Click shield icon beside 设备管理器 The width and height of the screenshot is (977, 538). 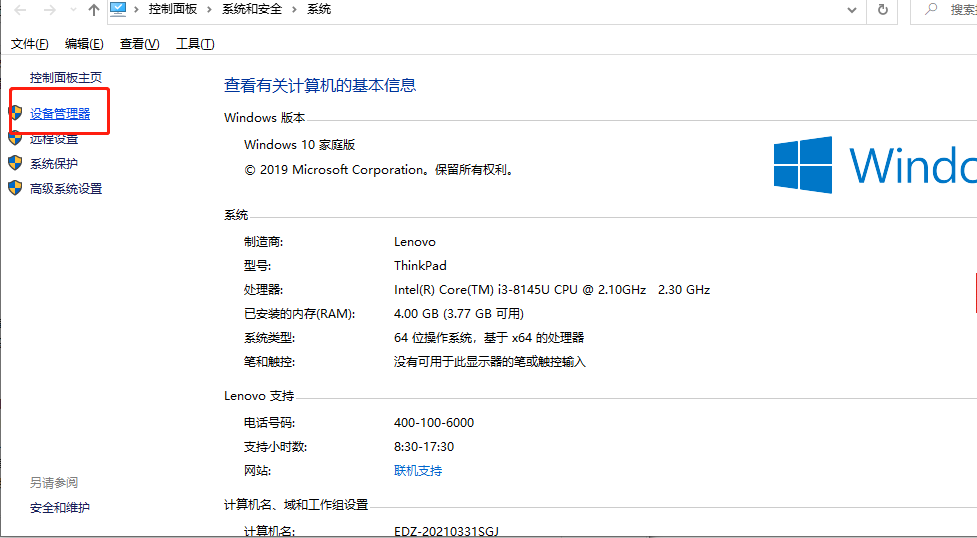coord(16,113)
